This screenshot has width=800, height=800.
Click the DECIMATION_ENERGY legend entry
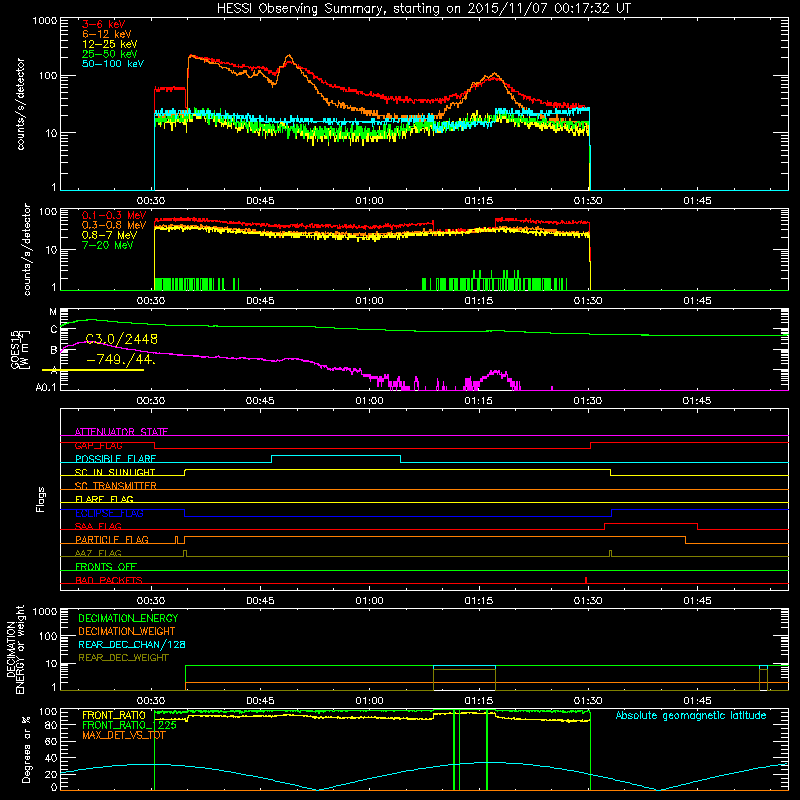(128, 618)
